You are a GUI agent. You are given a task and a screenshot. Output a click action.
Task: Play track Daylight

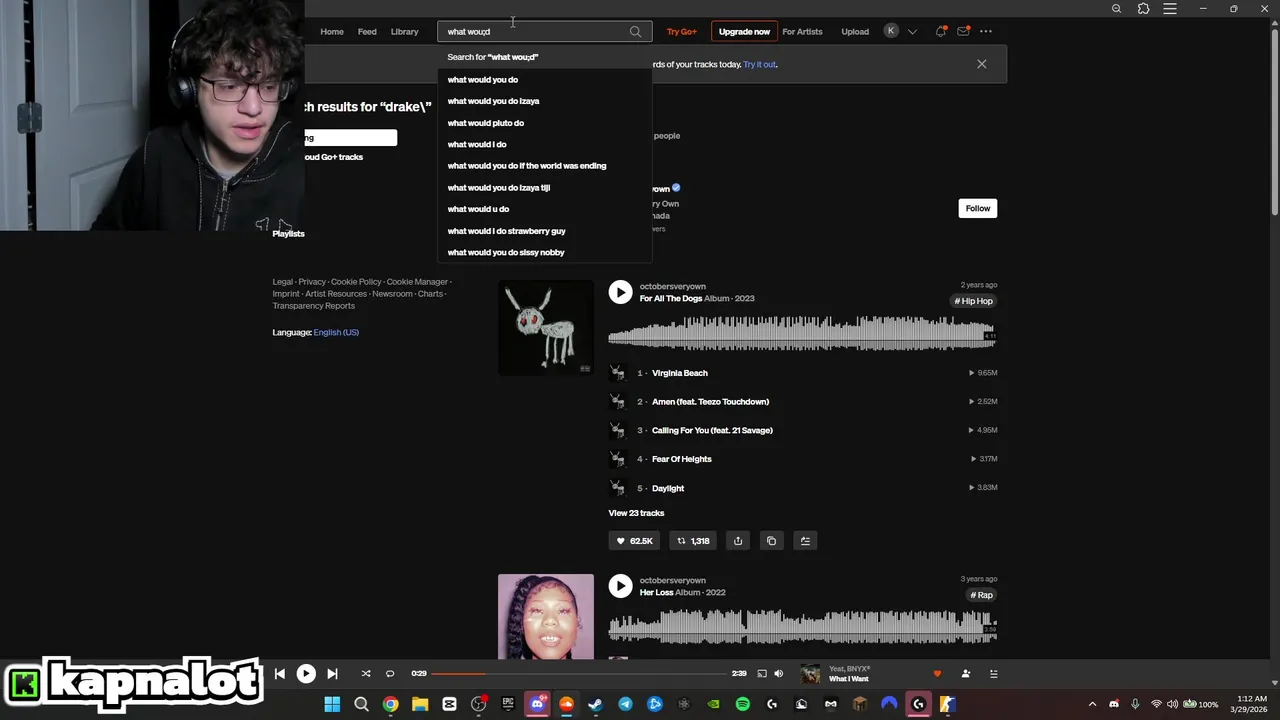point(668,488)
